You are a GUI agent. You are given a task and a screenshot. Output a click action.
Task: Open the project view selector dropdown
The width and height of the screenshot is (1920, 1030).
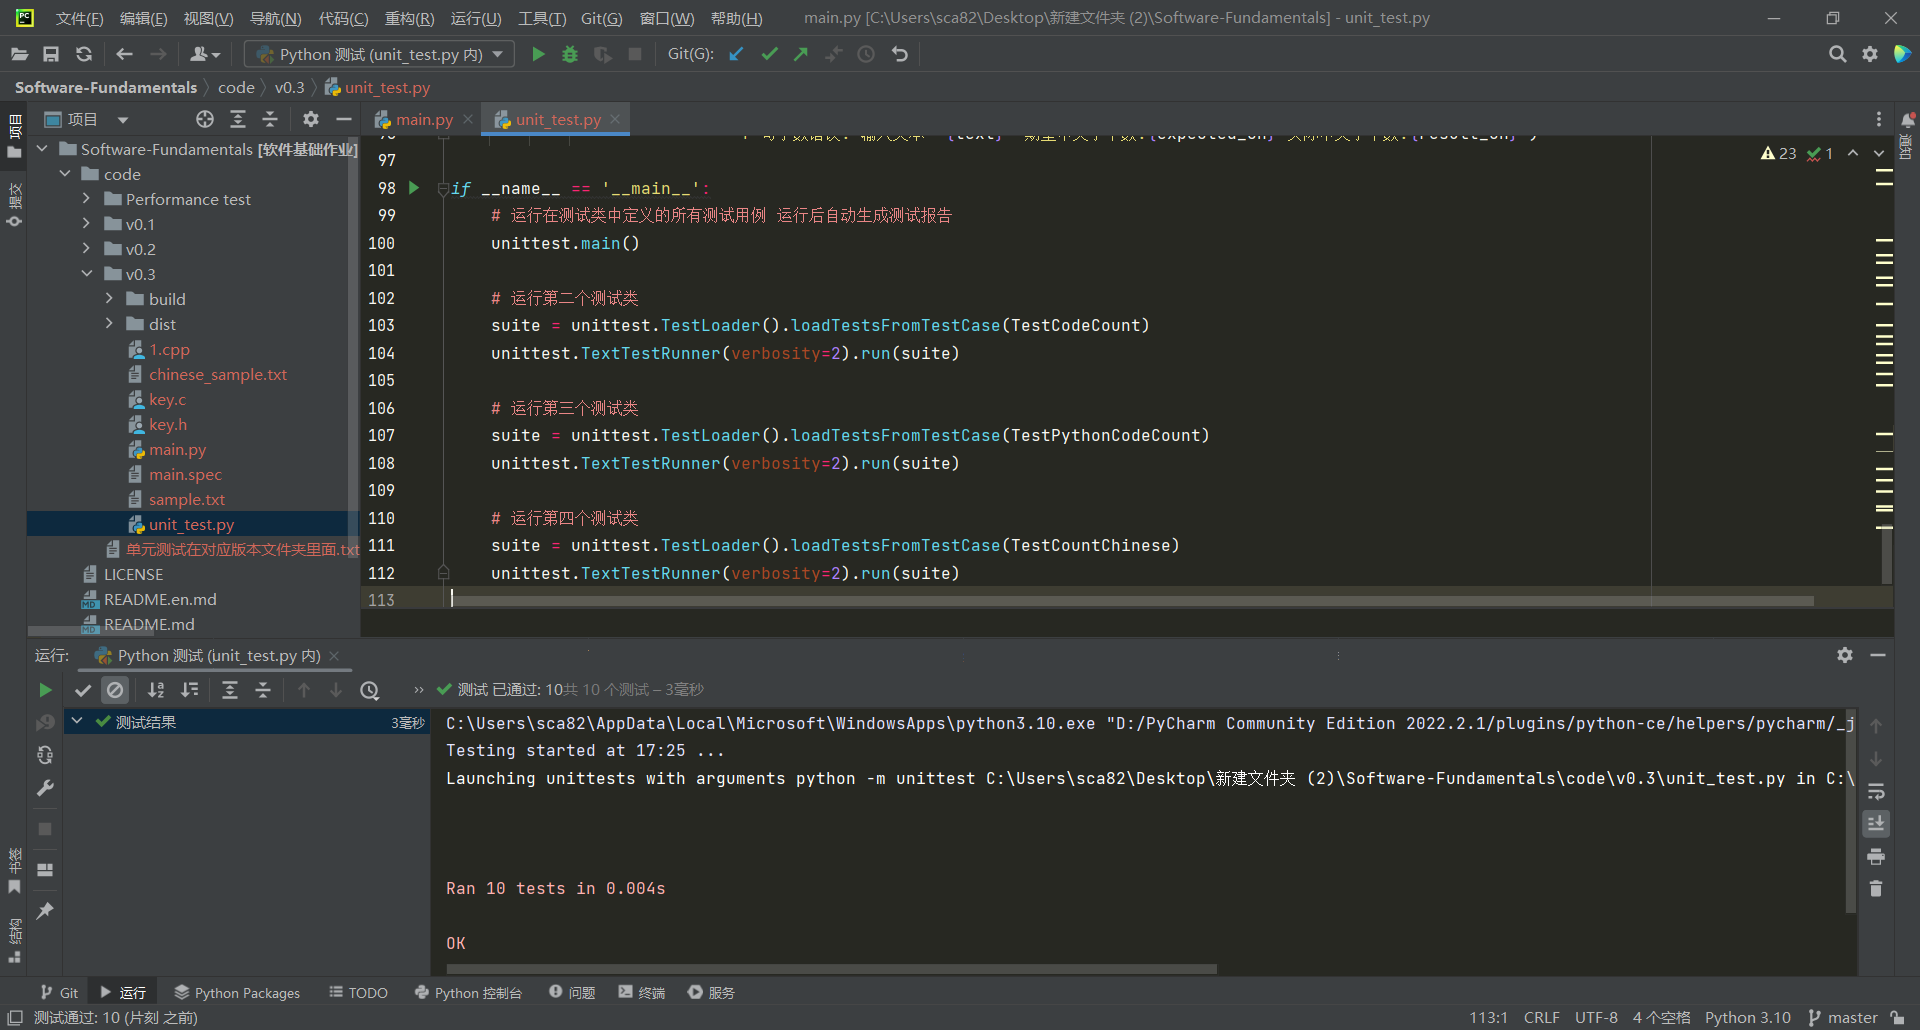coord(87,119)
